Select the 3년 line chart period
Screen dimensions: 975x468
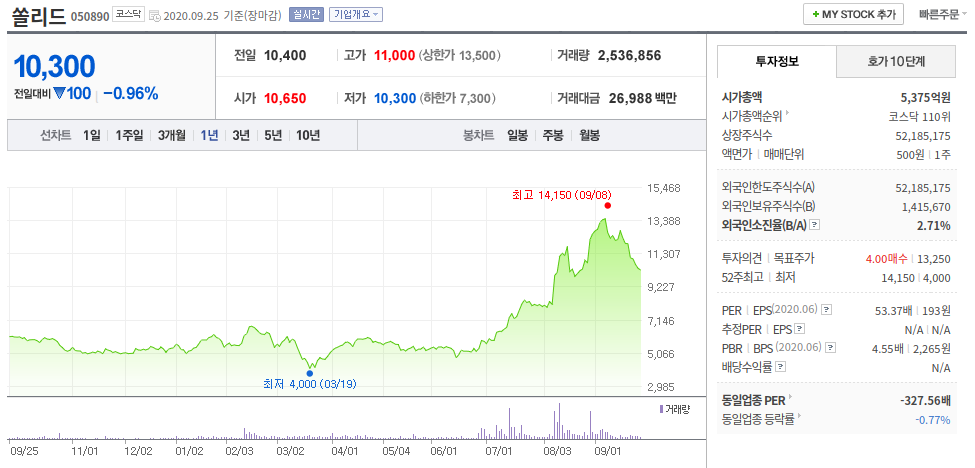(x=241, y=135)
